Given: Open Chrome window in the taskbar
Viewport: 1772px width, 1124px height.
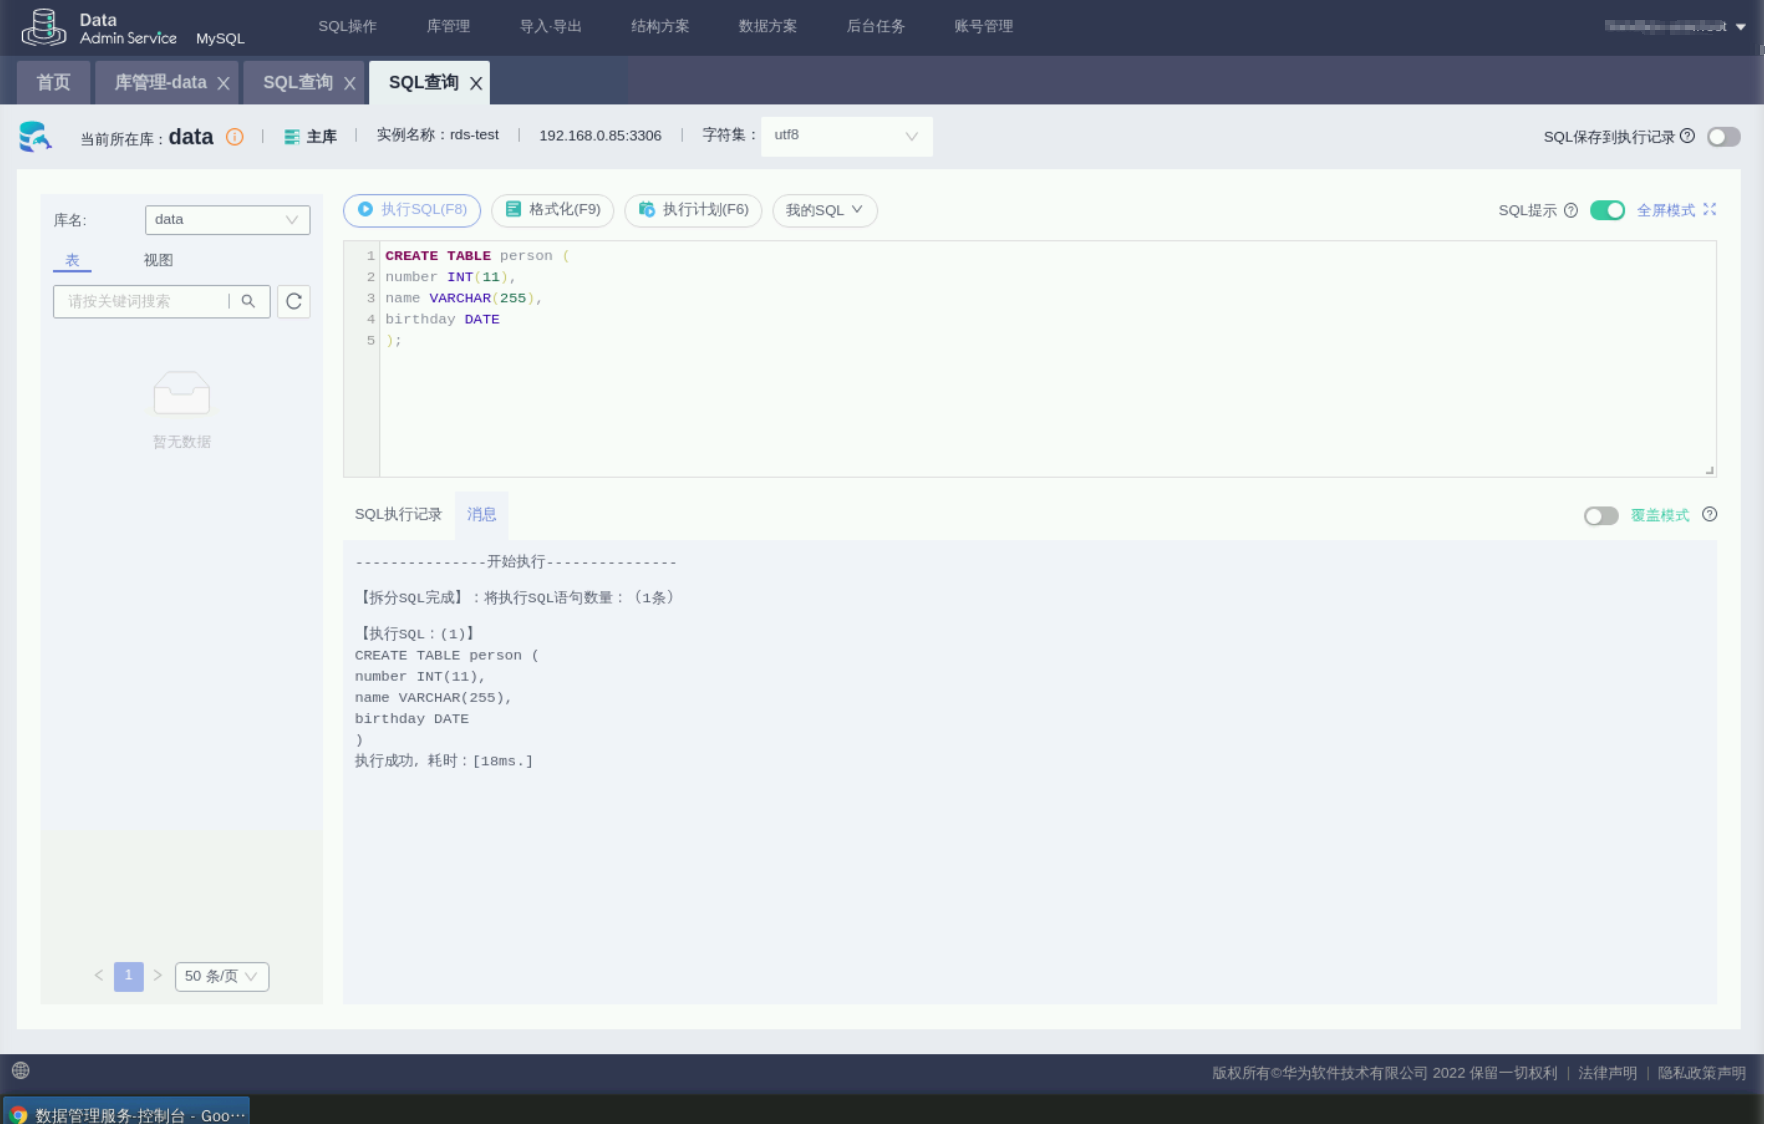Looking at the screenshot, I should (x=127, y=1112).
